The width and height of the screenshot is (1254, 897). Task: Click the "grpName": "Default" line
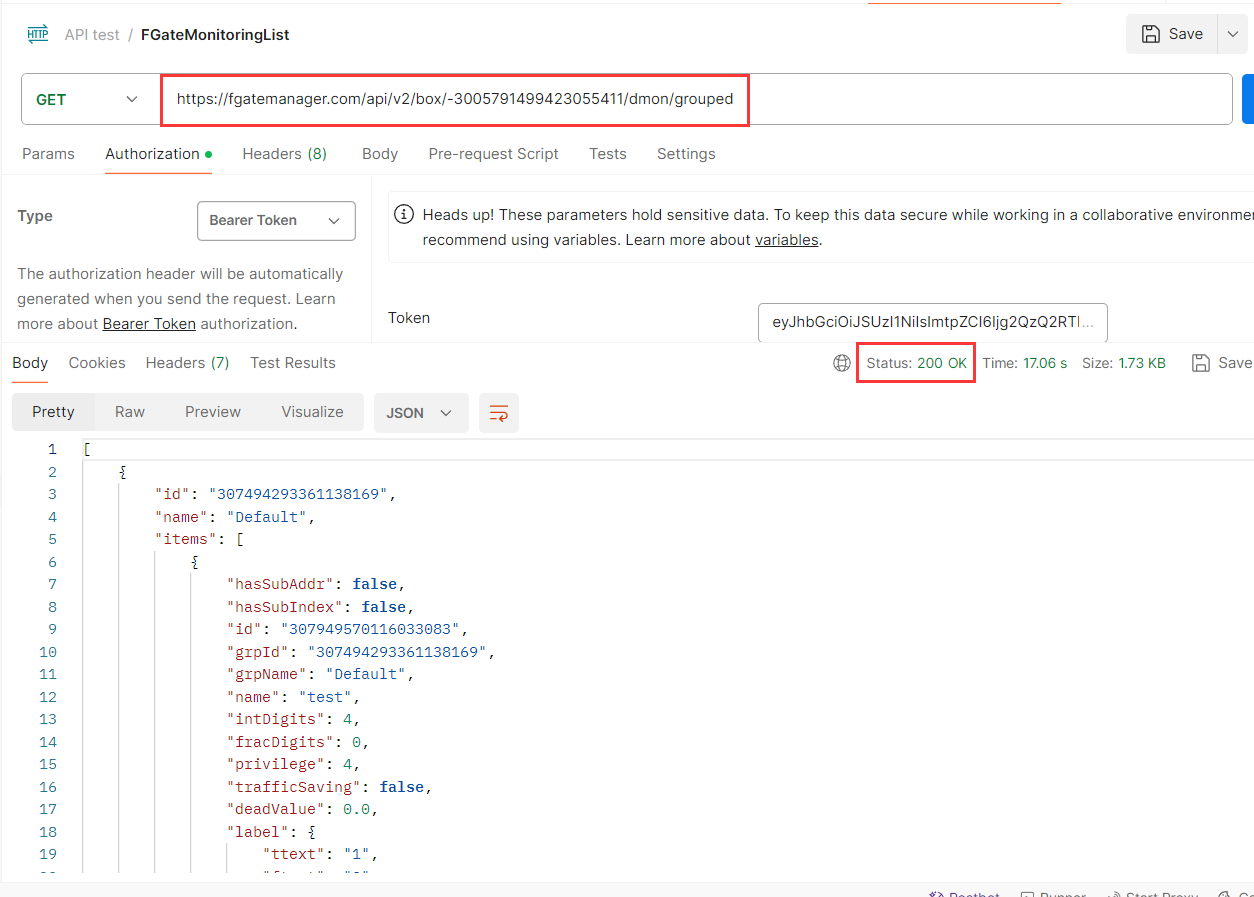click(321, 674)
